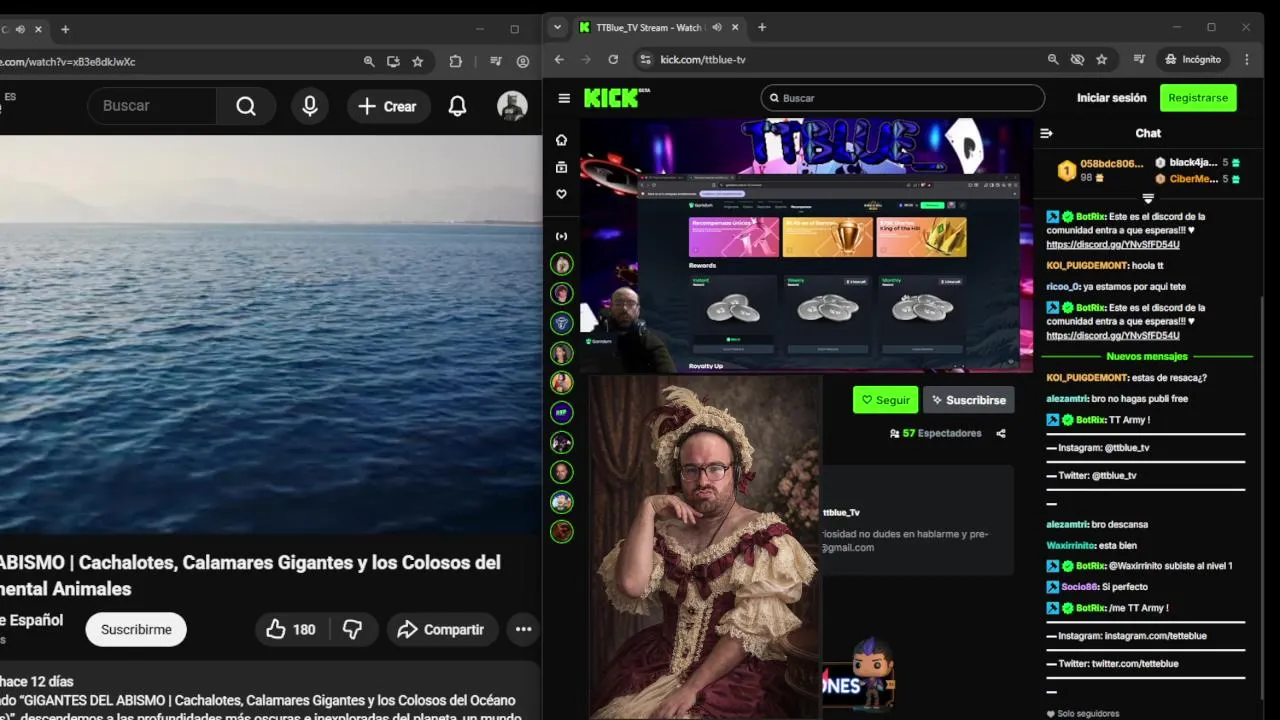1280x720 pixels.
Task: Like the YouTube video with 180 likes
Action: click(x=290, y=629)
